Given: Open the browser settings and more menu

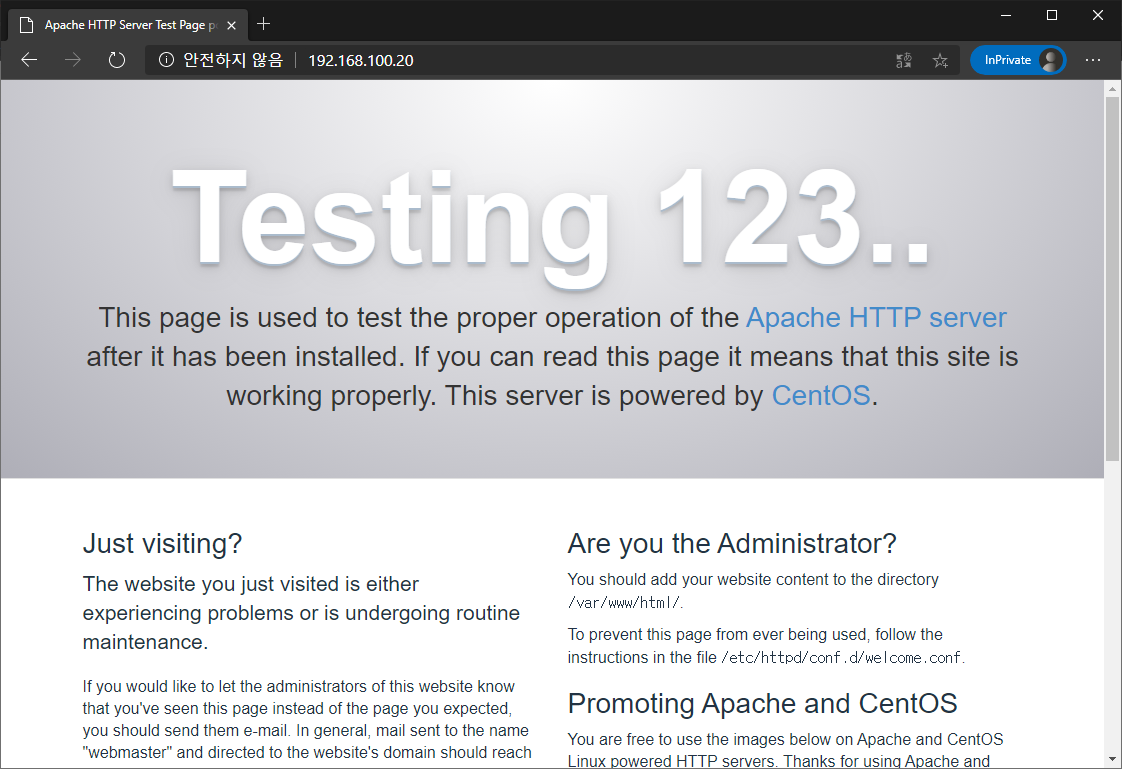Looking at the screenshot, I should coord(1093,60).
